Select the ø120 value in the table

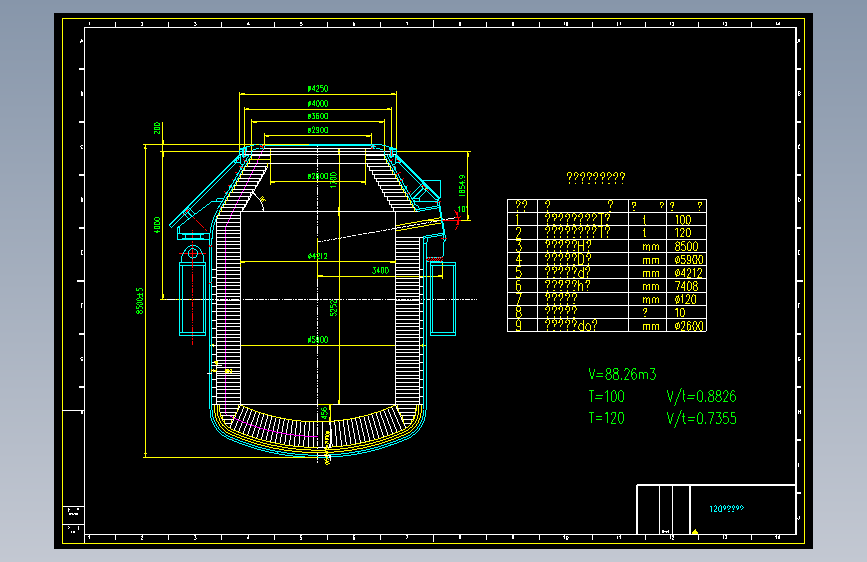[686, 299]
